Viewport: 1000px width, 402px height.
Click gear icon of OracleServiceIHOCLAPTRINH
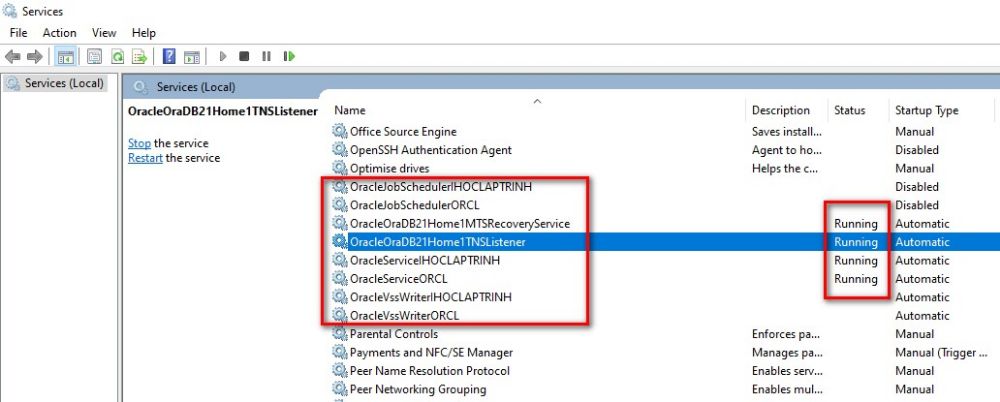pos(340,260)
